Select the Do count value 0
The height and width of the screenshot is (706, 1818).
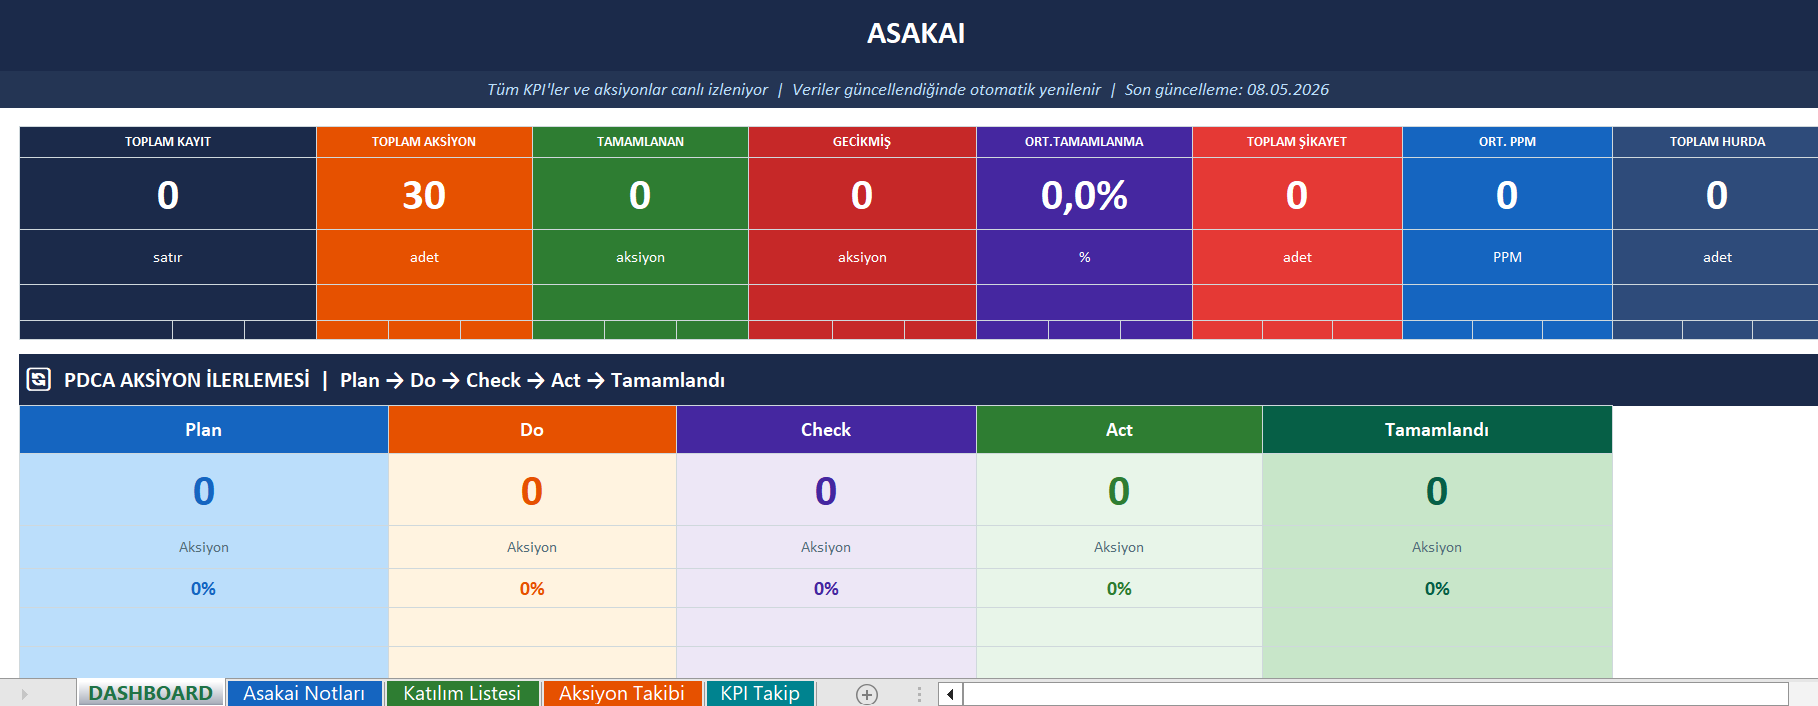pos(532,490)
